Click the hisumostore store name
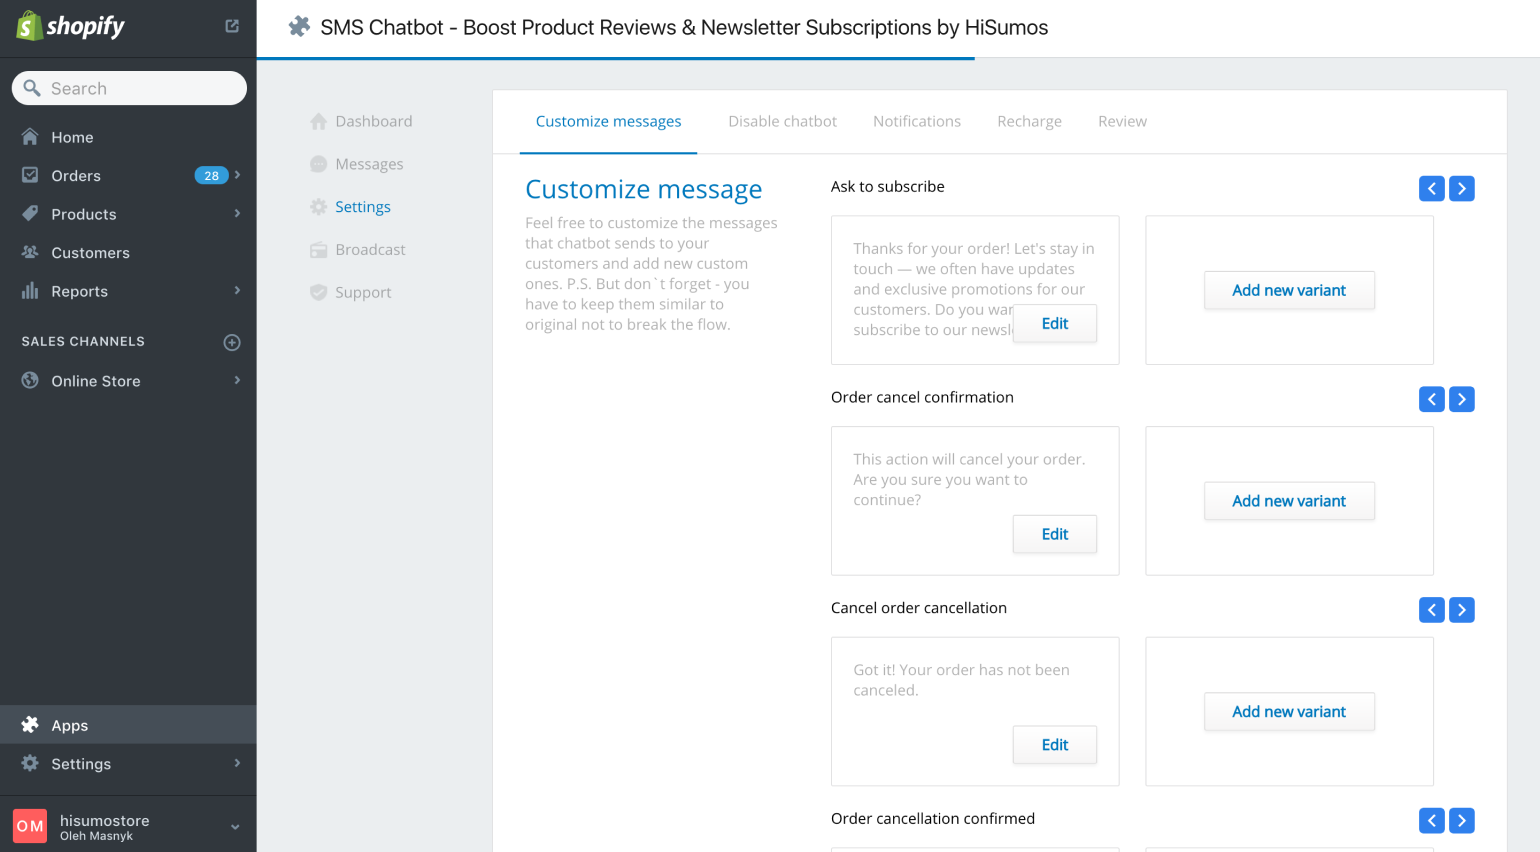The height and width of the screenshot is (852, 1540). (x=104, y=820)
